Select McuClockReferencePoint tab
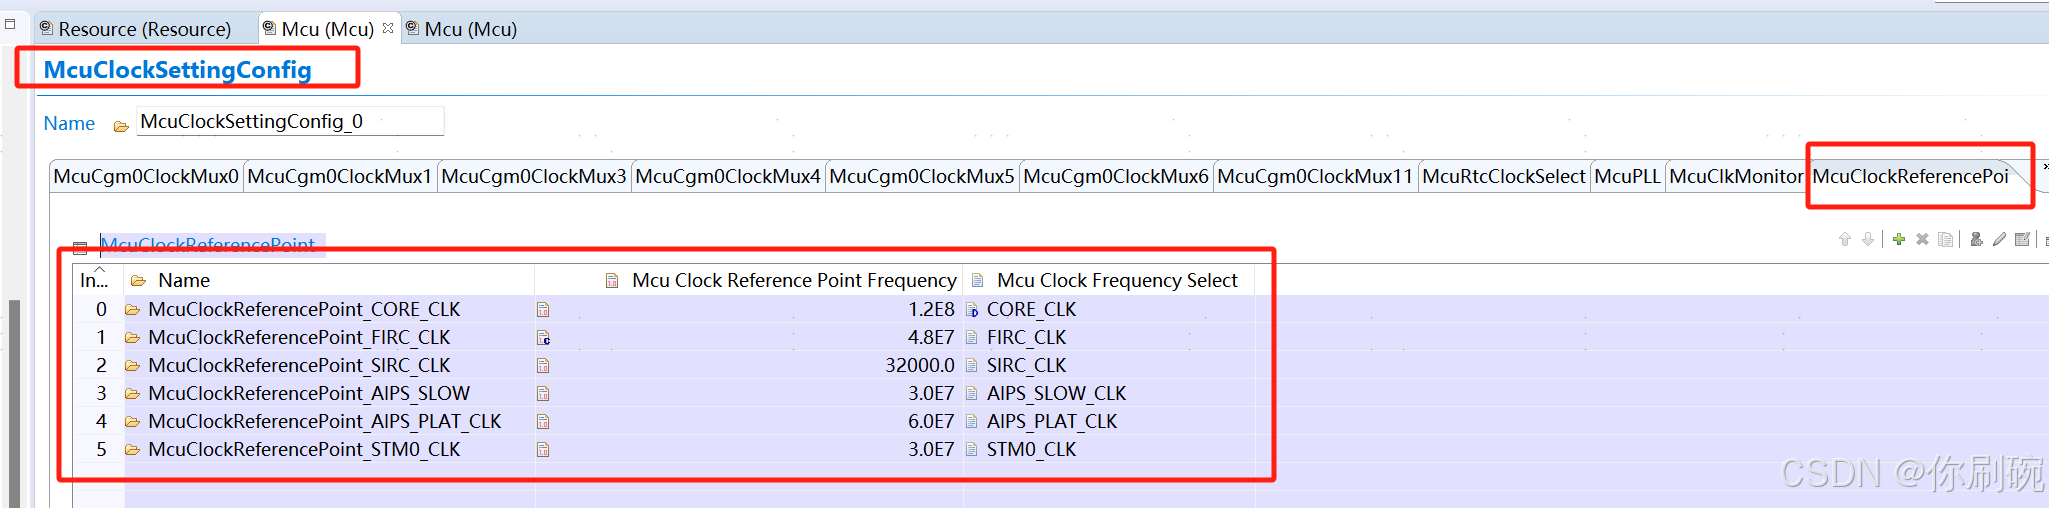Image resolution: width=2049 pixels, height=508 pixels. click(x=1910, y=177)
